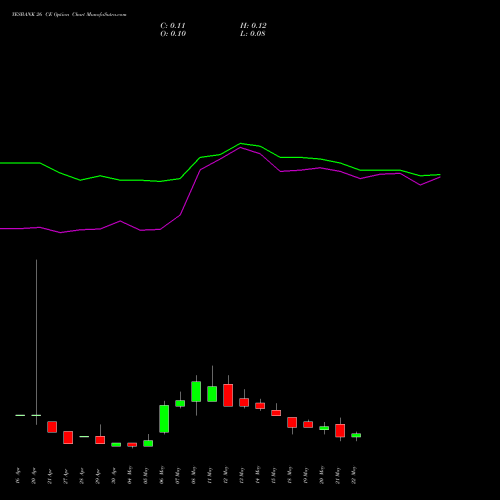Click the '21 Apr' date axis label

(50, 476)
